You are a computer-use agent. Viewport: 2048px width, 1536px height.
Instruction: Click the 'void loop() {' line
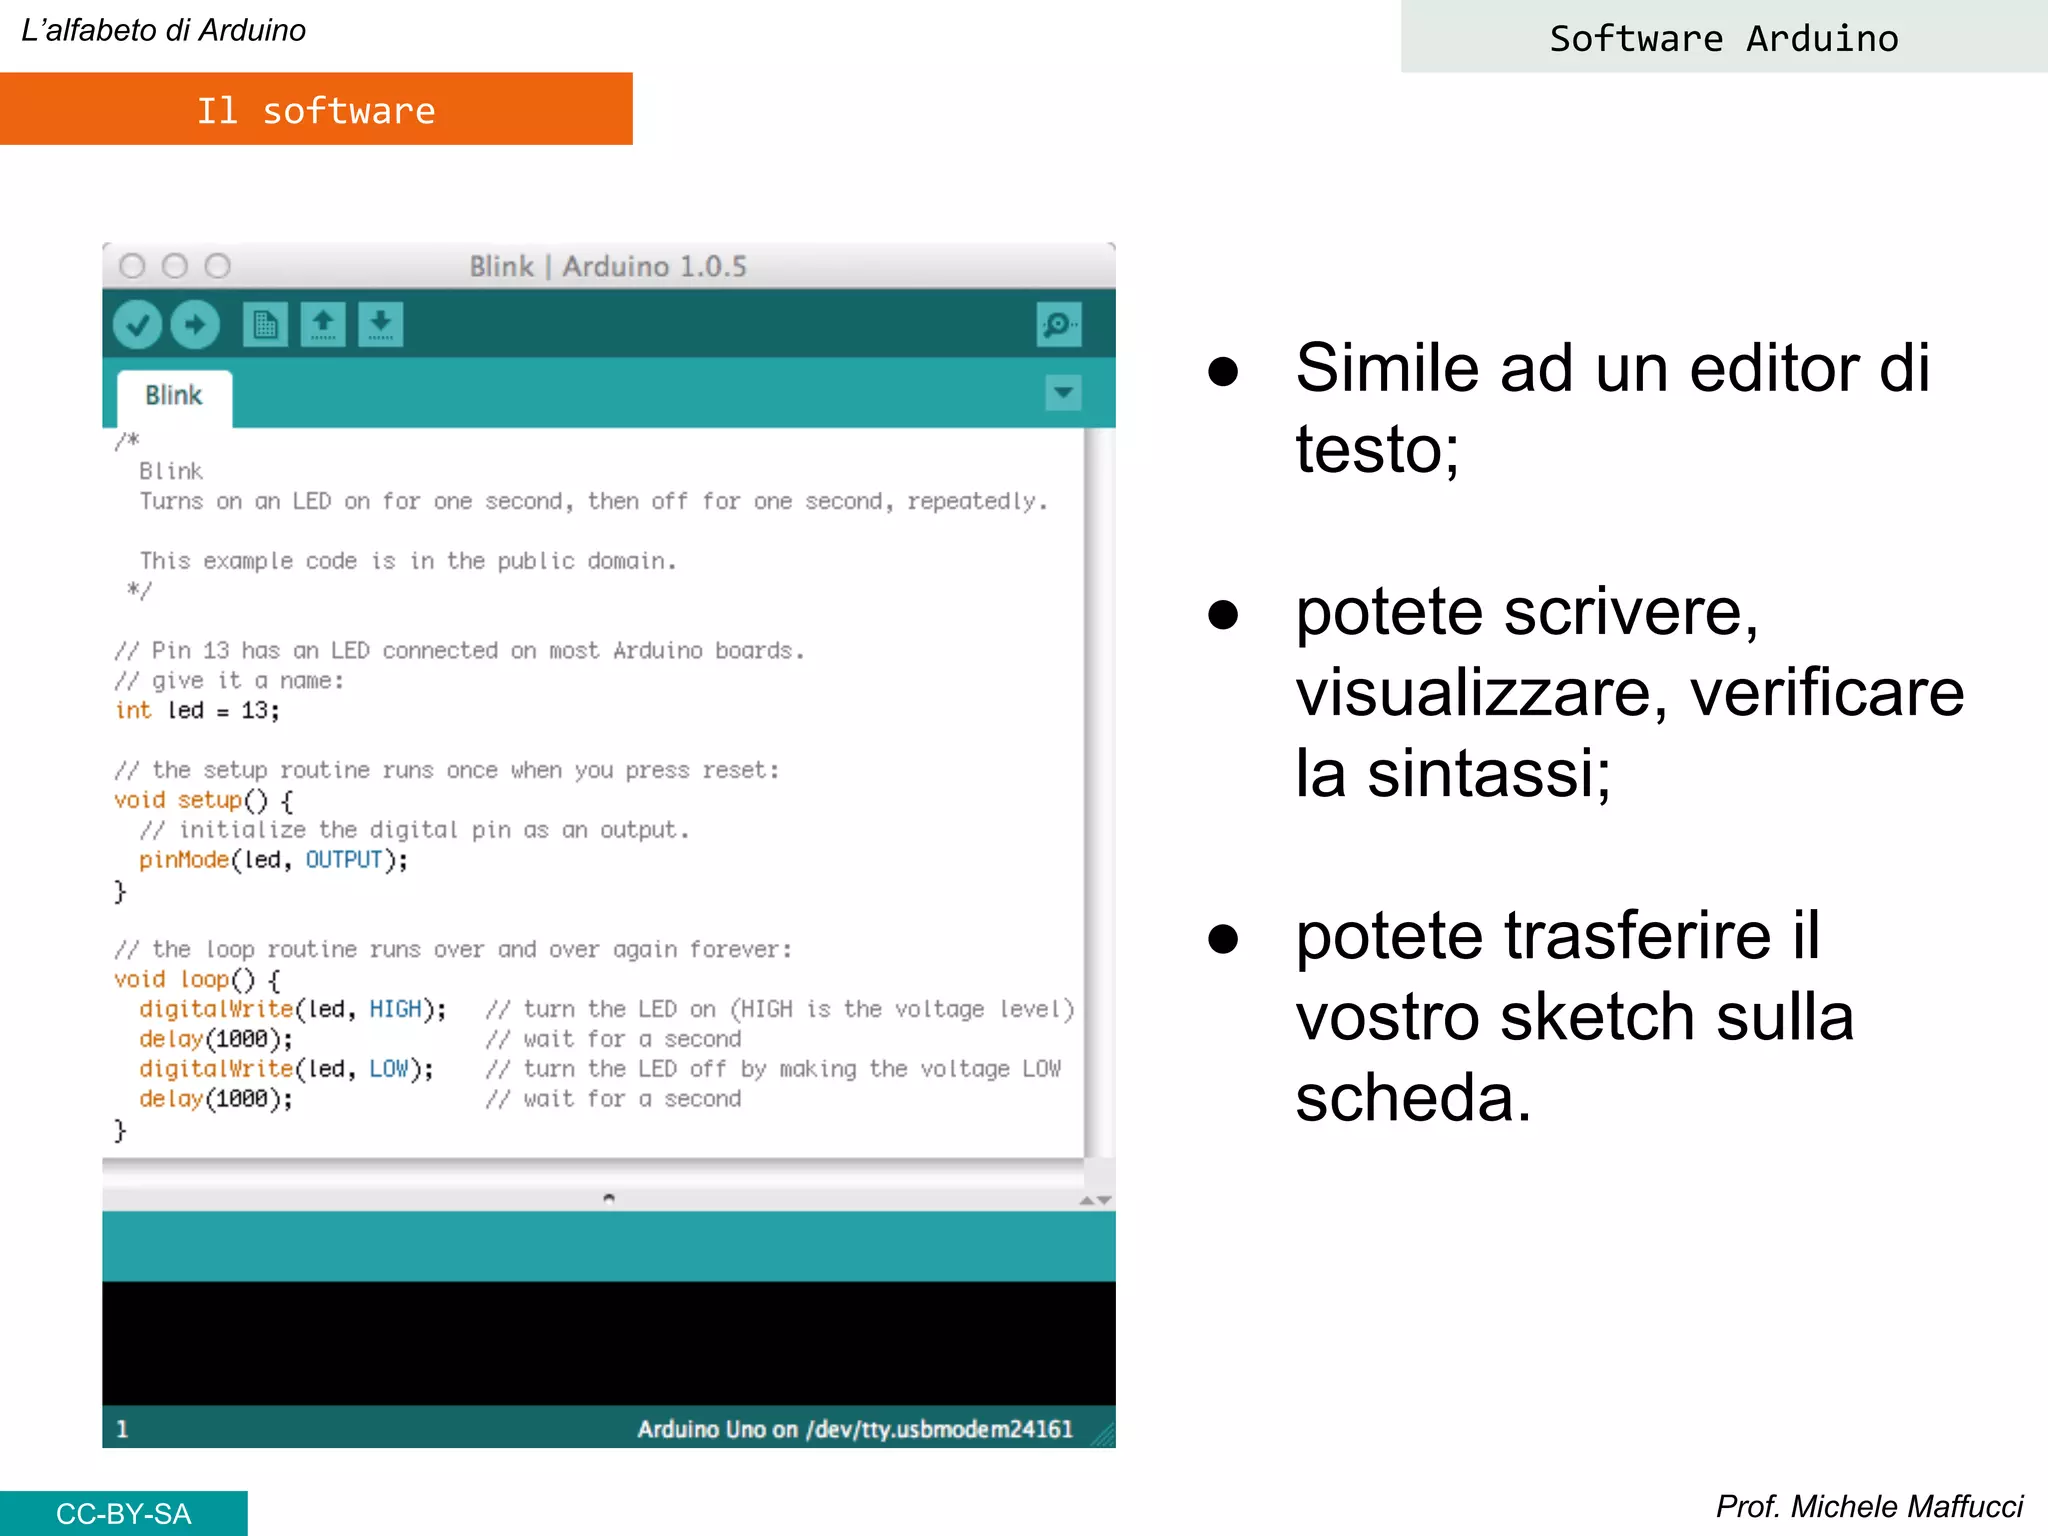197,979
